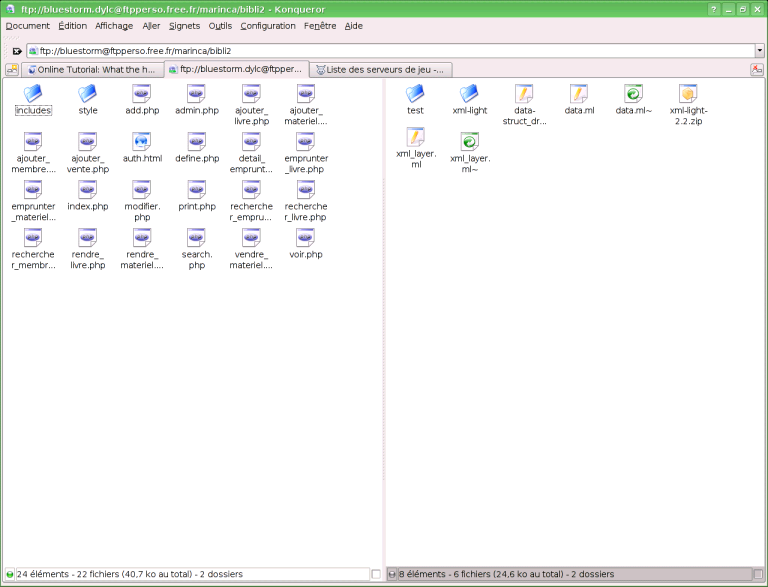
Task: Toggle the left pane link checkbox
Action: click(376, 574)
